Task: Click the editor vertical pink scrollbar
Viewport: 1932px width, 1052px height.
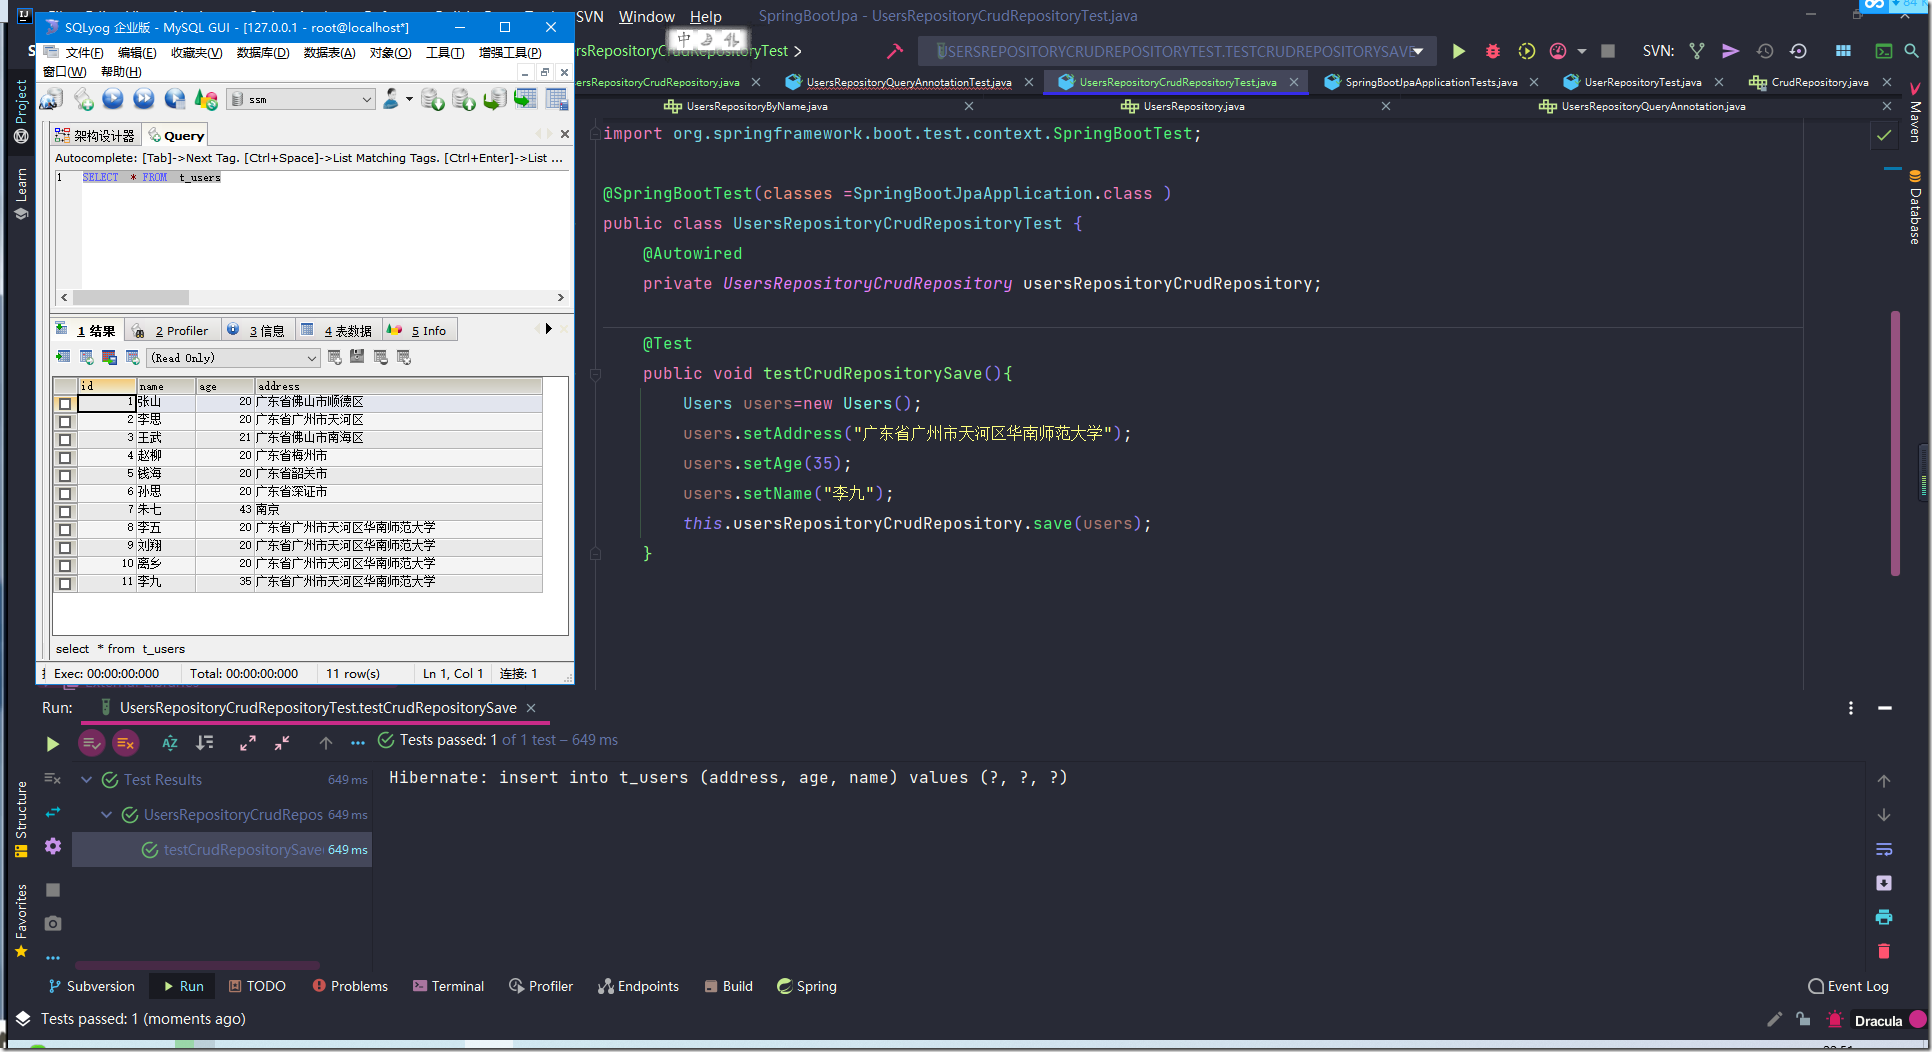Action: [1895, 444]
